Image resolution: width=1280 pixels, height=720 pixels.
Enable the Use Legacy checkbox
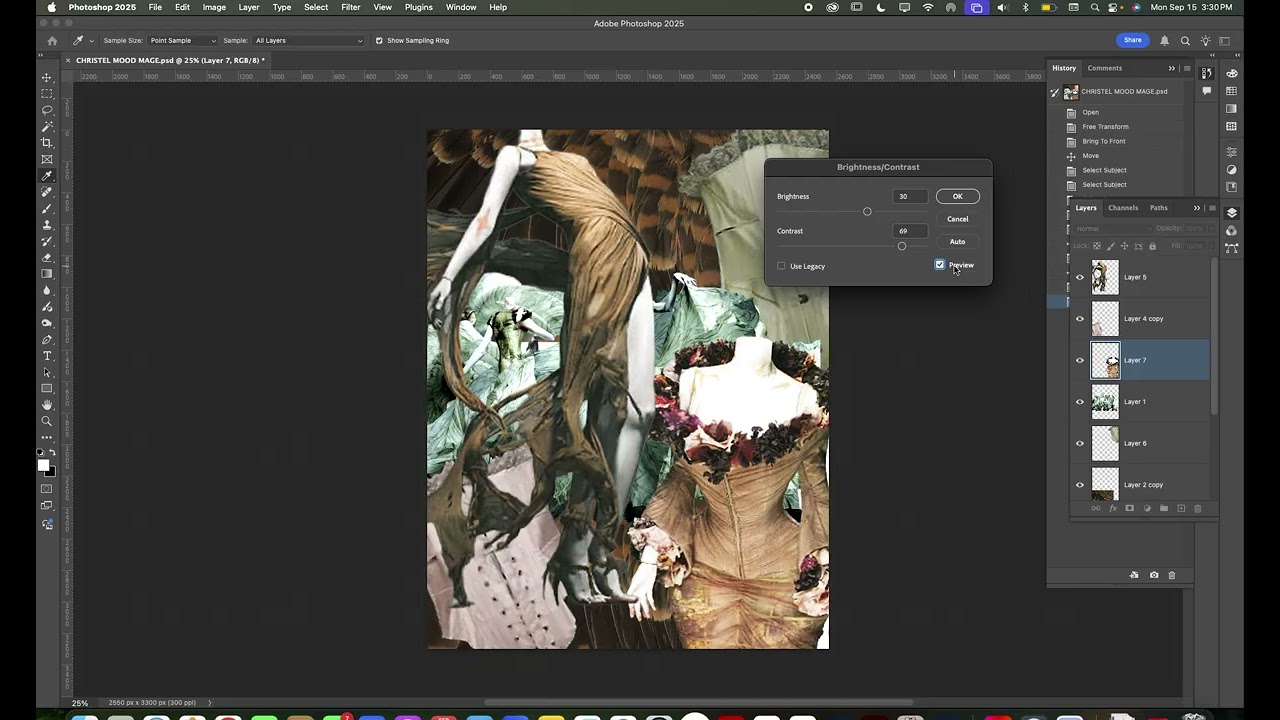(x=781, y=266)
